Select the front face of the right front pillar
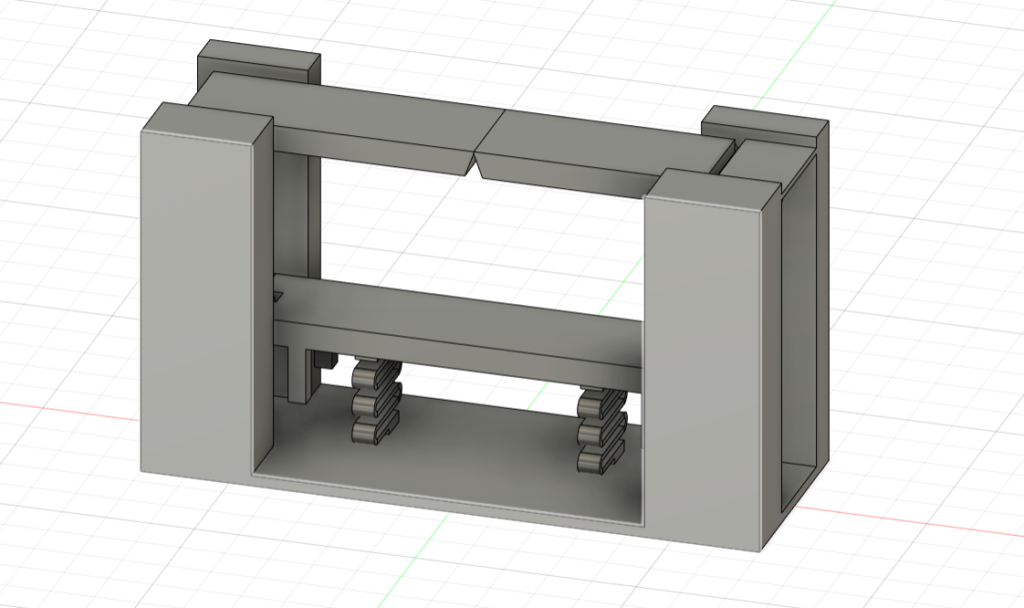The height and width of the screenshot is (608, 1024). pos(702,372)
